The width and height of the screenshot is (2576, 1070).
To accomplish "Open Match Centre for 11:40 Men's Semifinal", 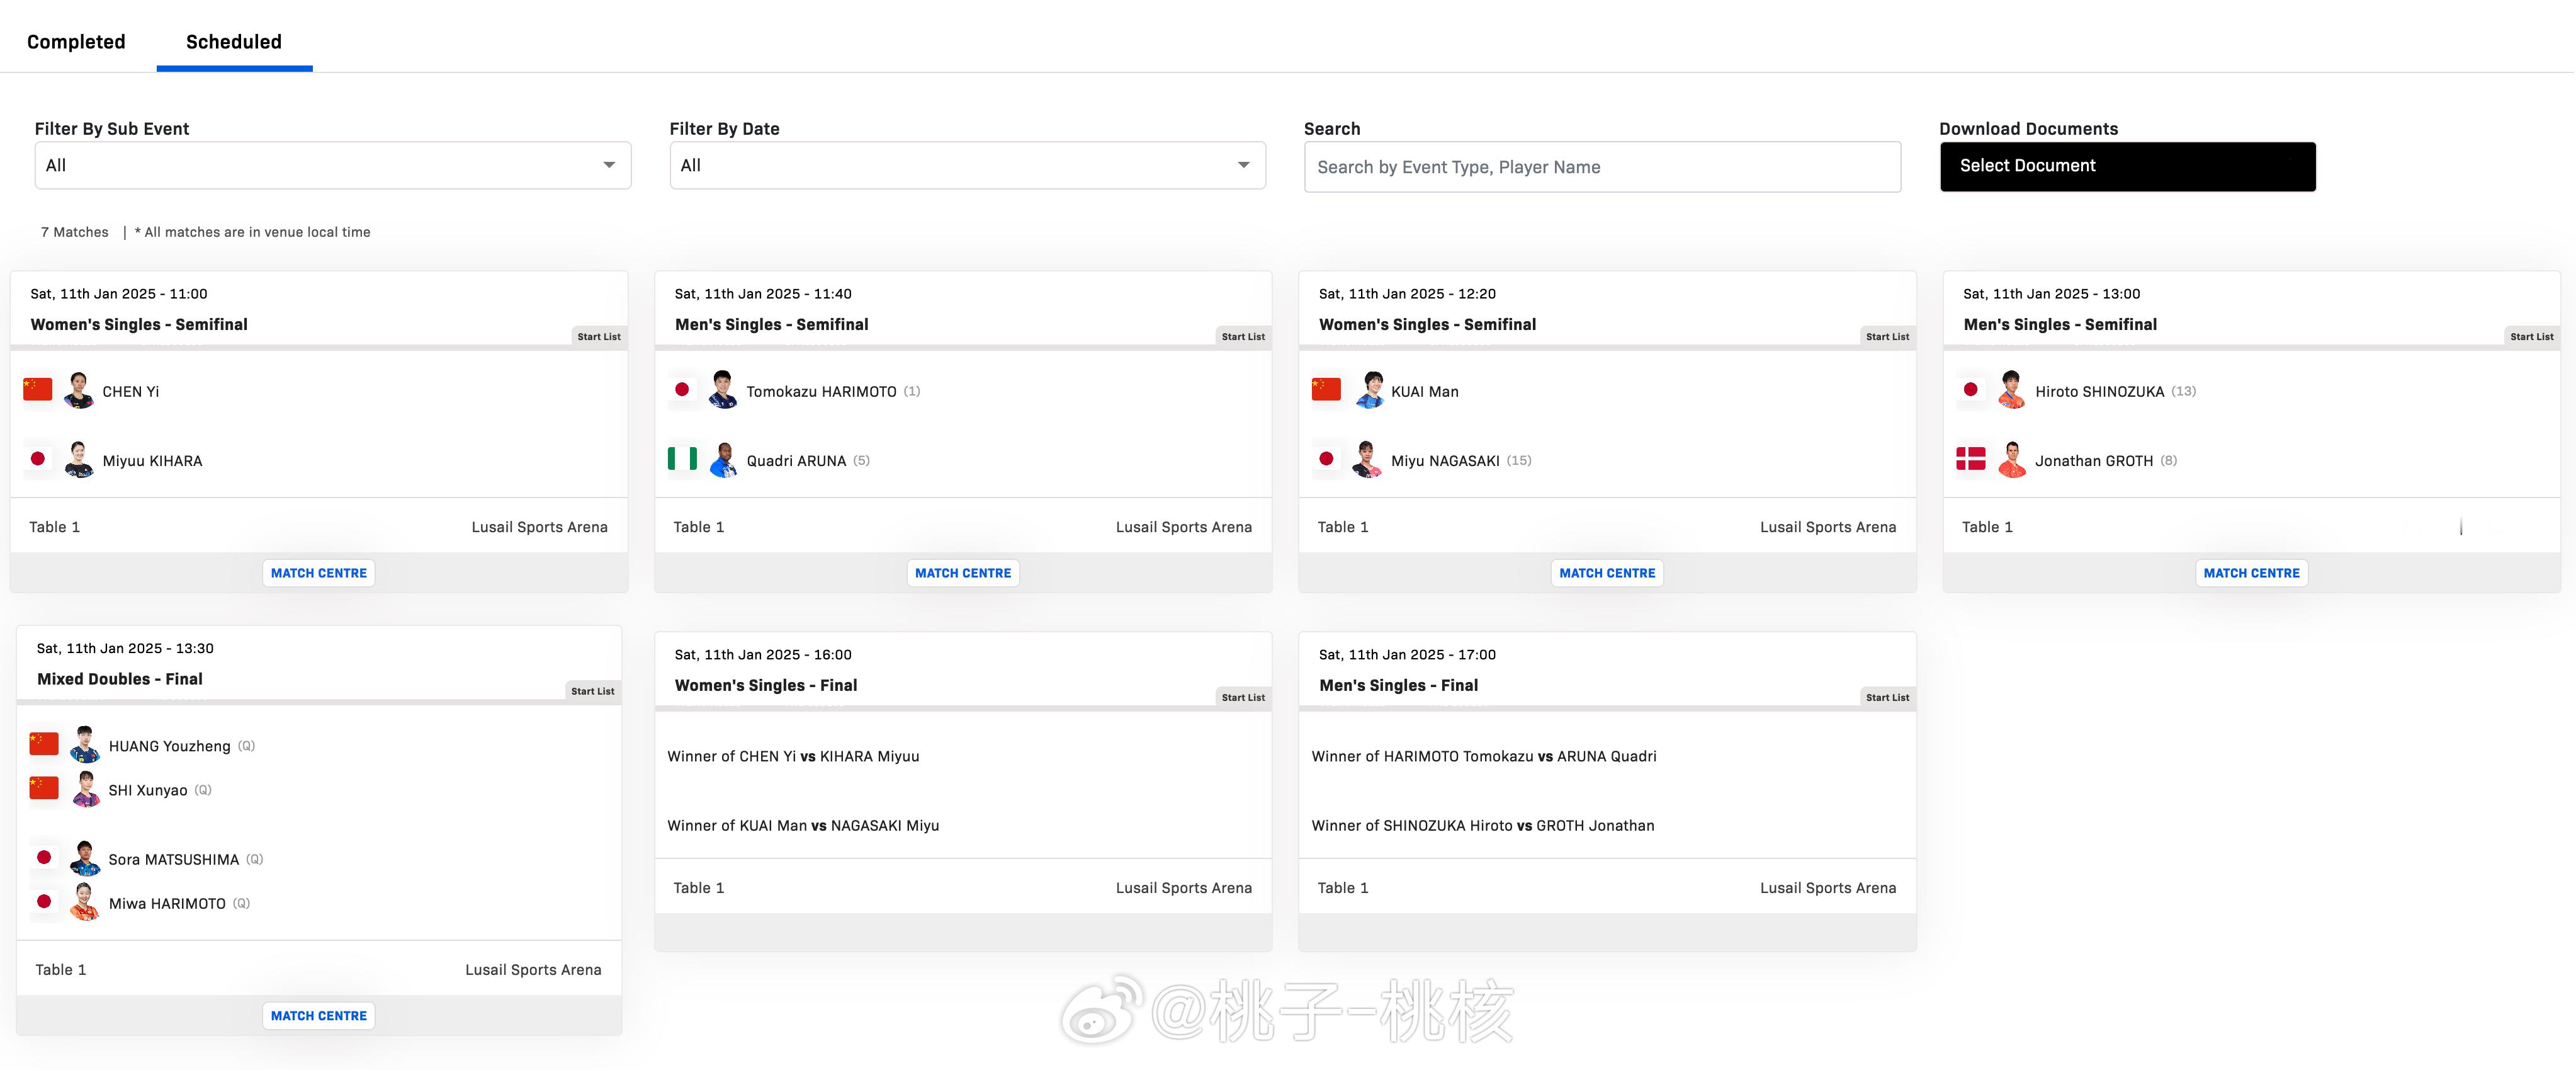I will tap(962, 573).
